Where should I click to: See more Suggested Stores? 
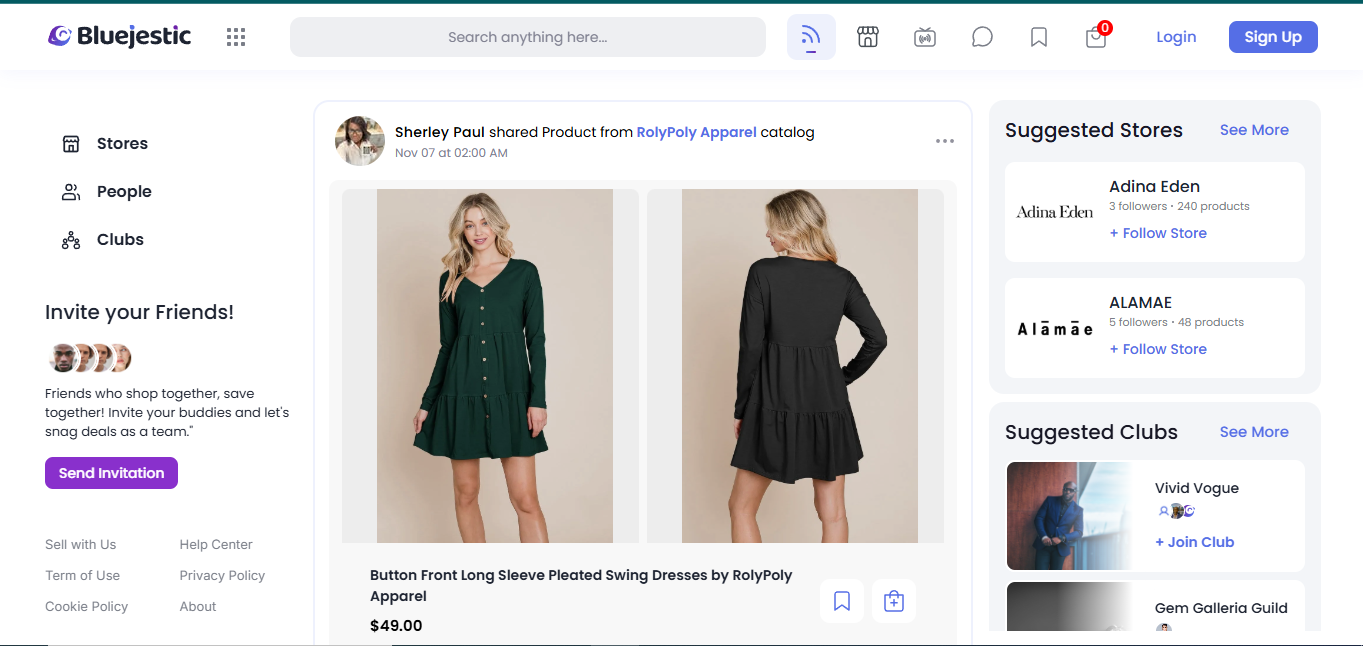1254,130
